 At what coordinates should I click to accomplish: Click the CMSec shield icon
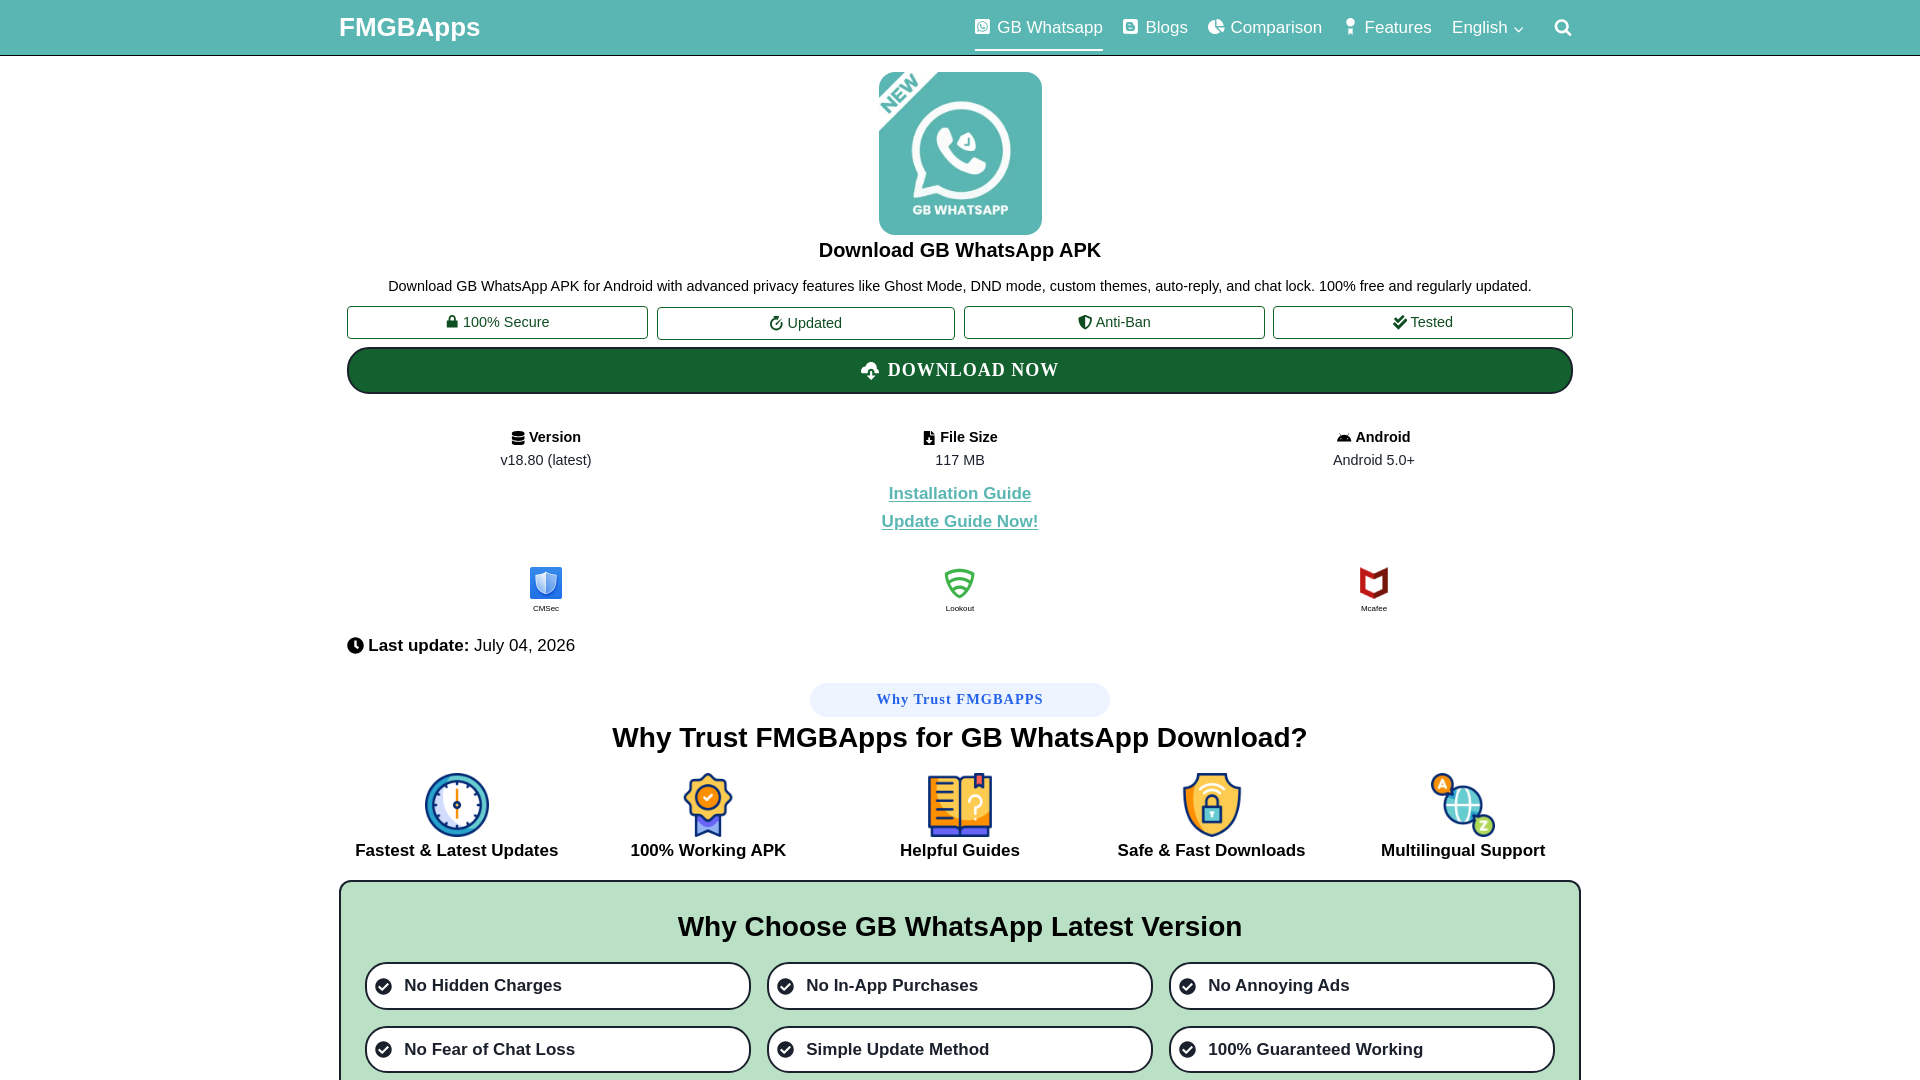pos(546,583)
